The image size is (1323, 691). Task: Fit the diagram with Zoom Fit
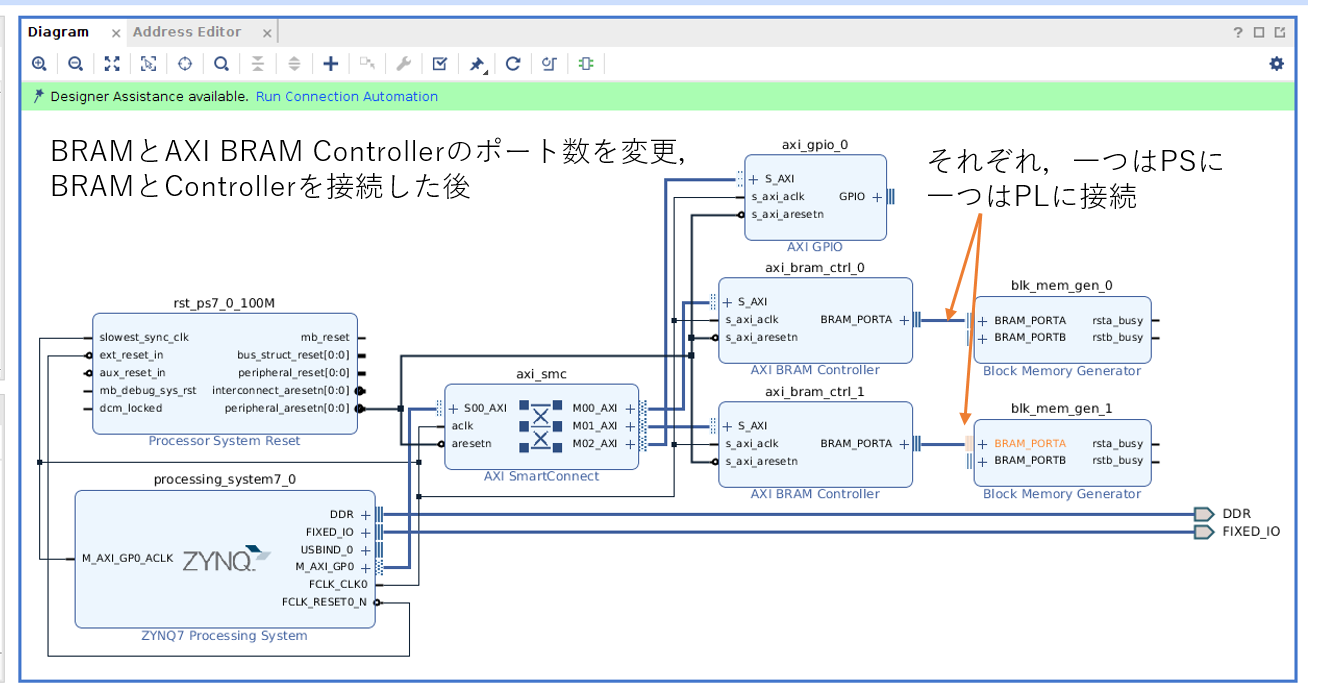click(x=112, y=64)
